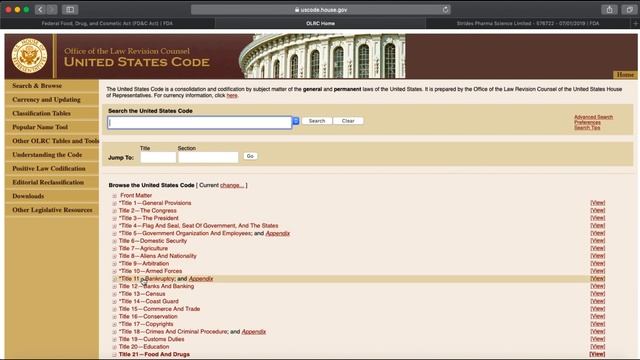
Task: Expand Title 7—Agriculture
Action: click(115, 249)
